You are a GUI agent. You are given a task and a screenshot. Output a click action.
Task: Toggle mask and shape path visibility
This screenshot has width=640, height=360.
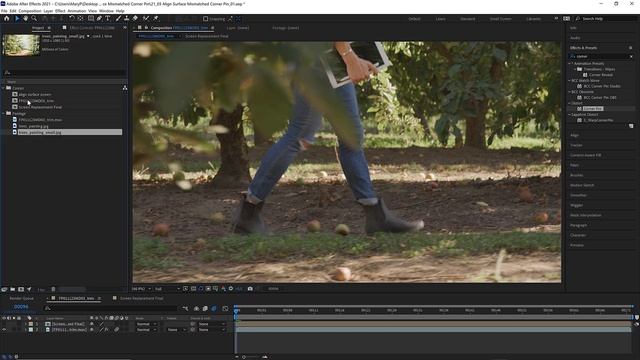(x=201, y=289)
